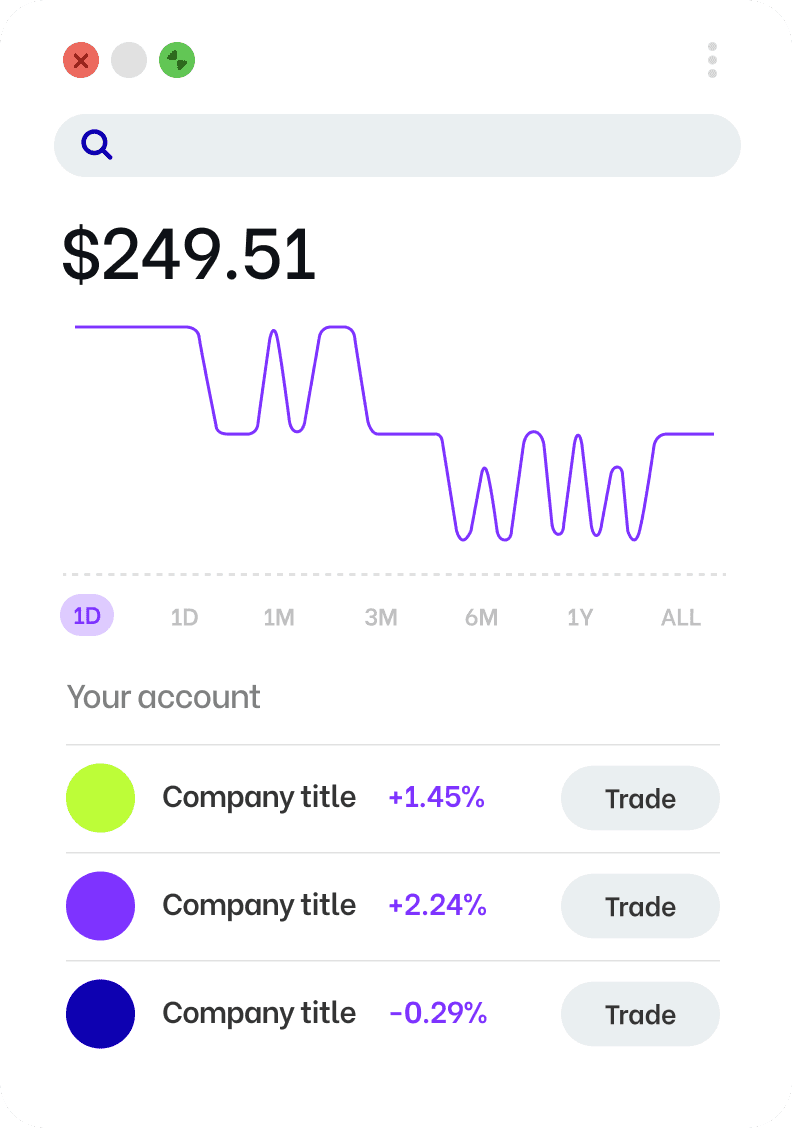Select the lime green company logo
This screenshot has width=792, height=1128.
pyautogui.click(x=101, y=798)
